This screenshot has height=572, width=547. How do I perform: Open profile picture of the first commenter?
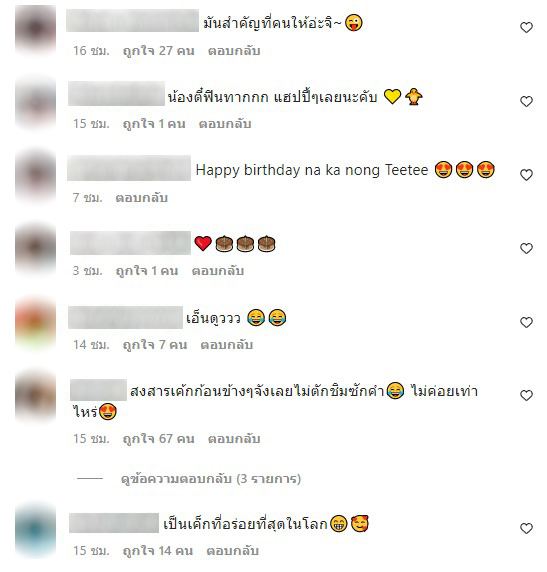point(35,29)
